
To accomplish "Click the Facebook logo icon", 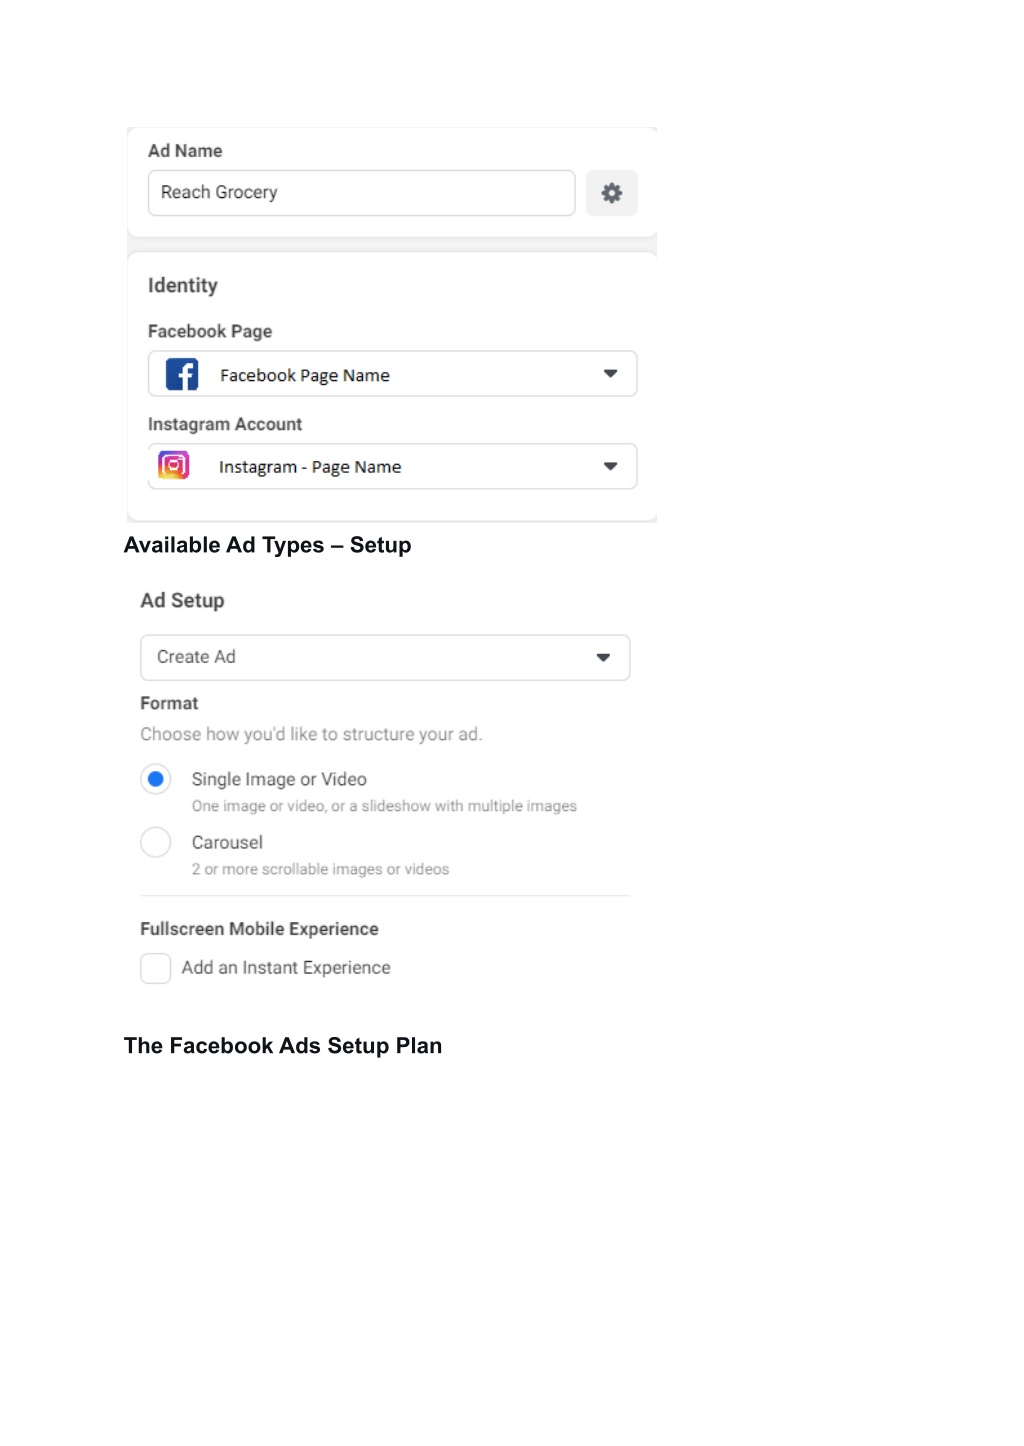I will [182, 374].
